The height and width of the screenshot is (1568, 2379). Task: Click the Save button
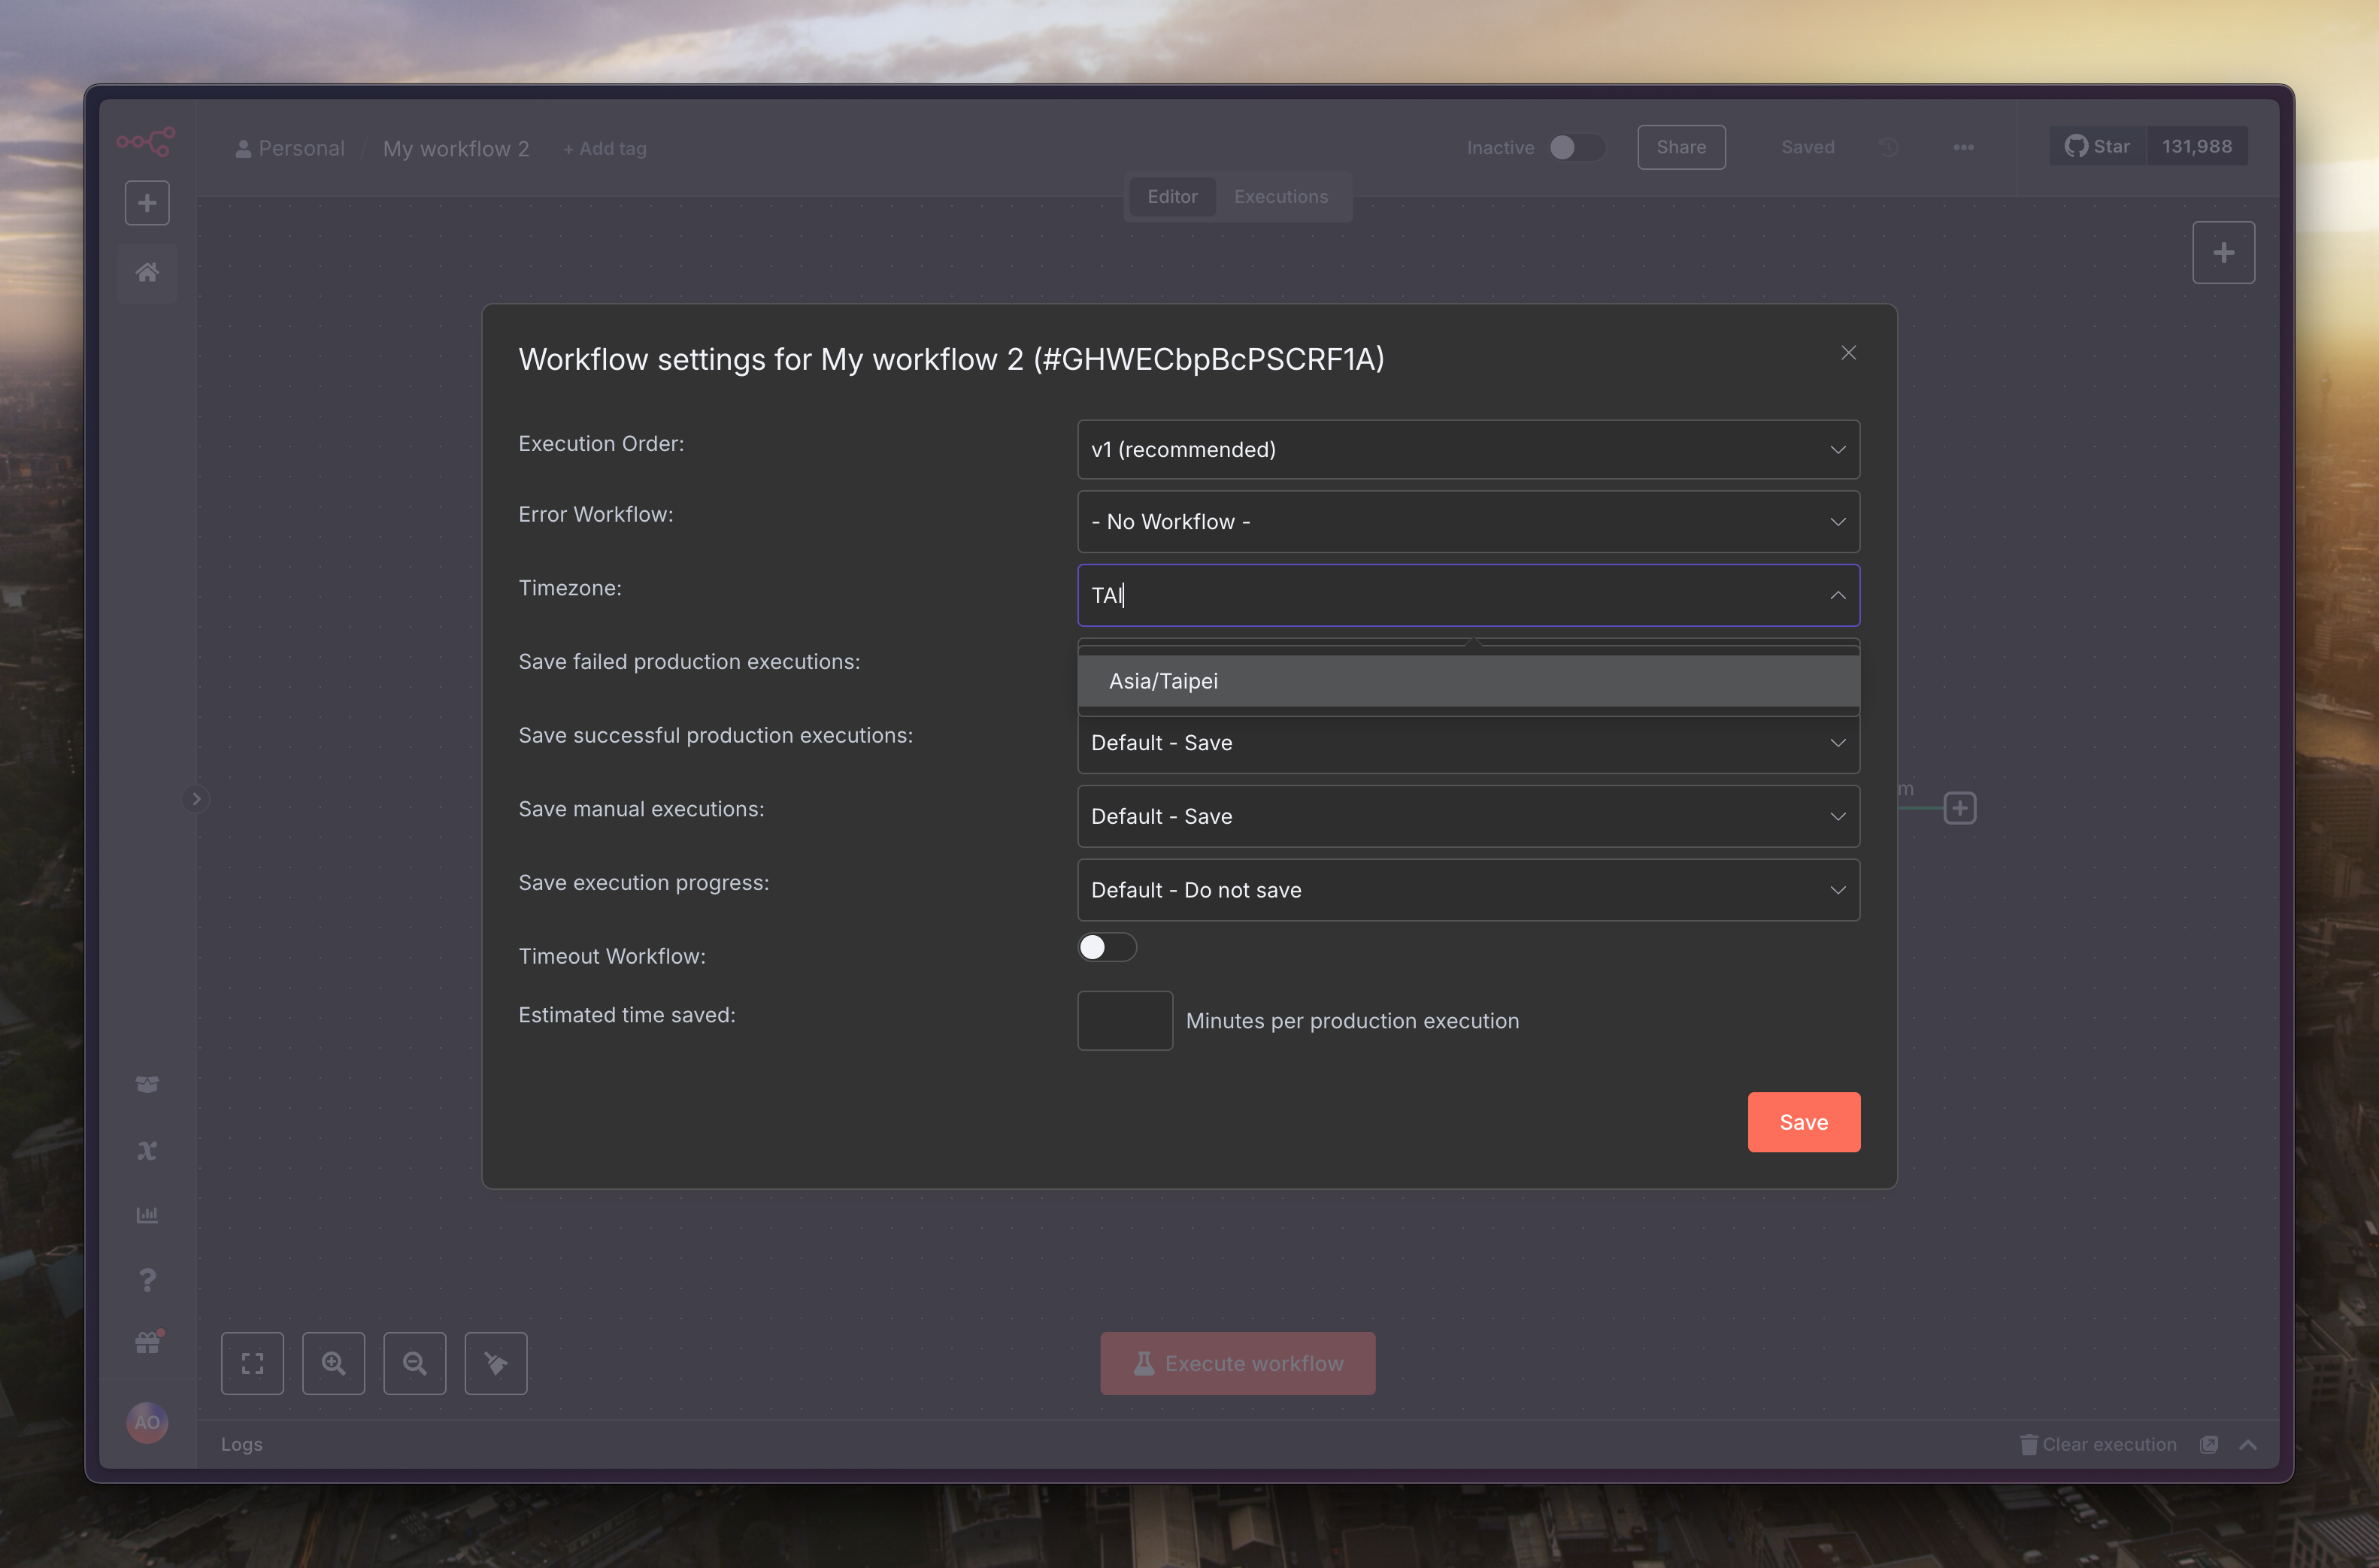coord(1802,1121)
